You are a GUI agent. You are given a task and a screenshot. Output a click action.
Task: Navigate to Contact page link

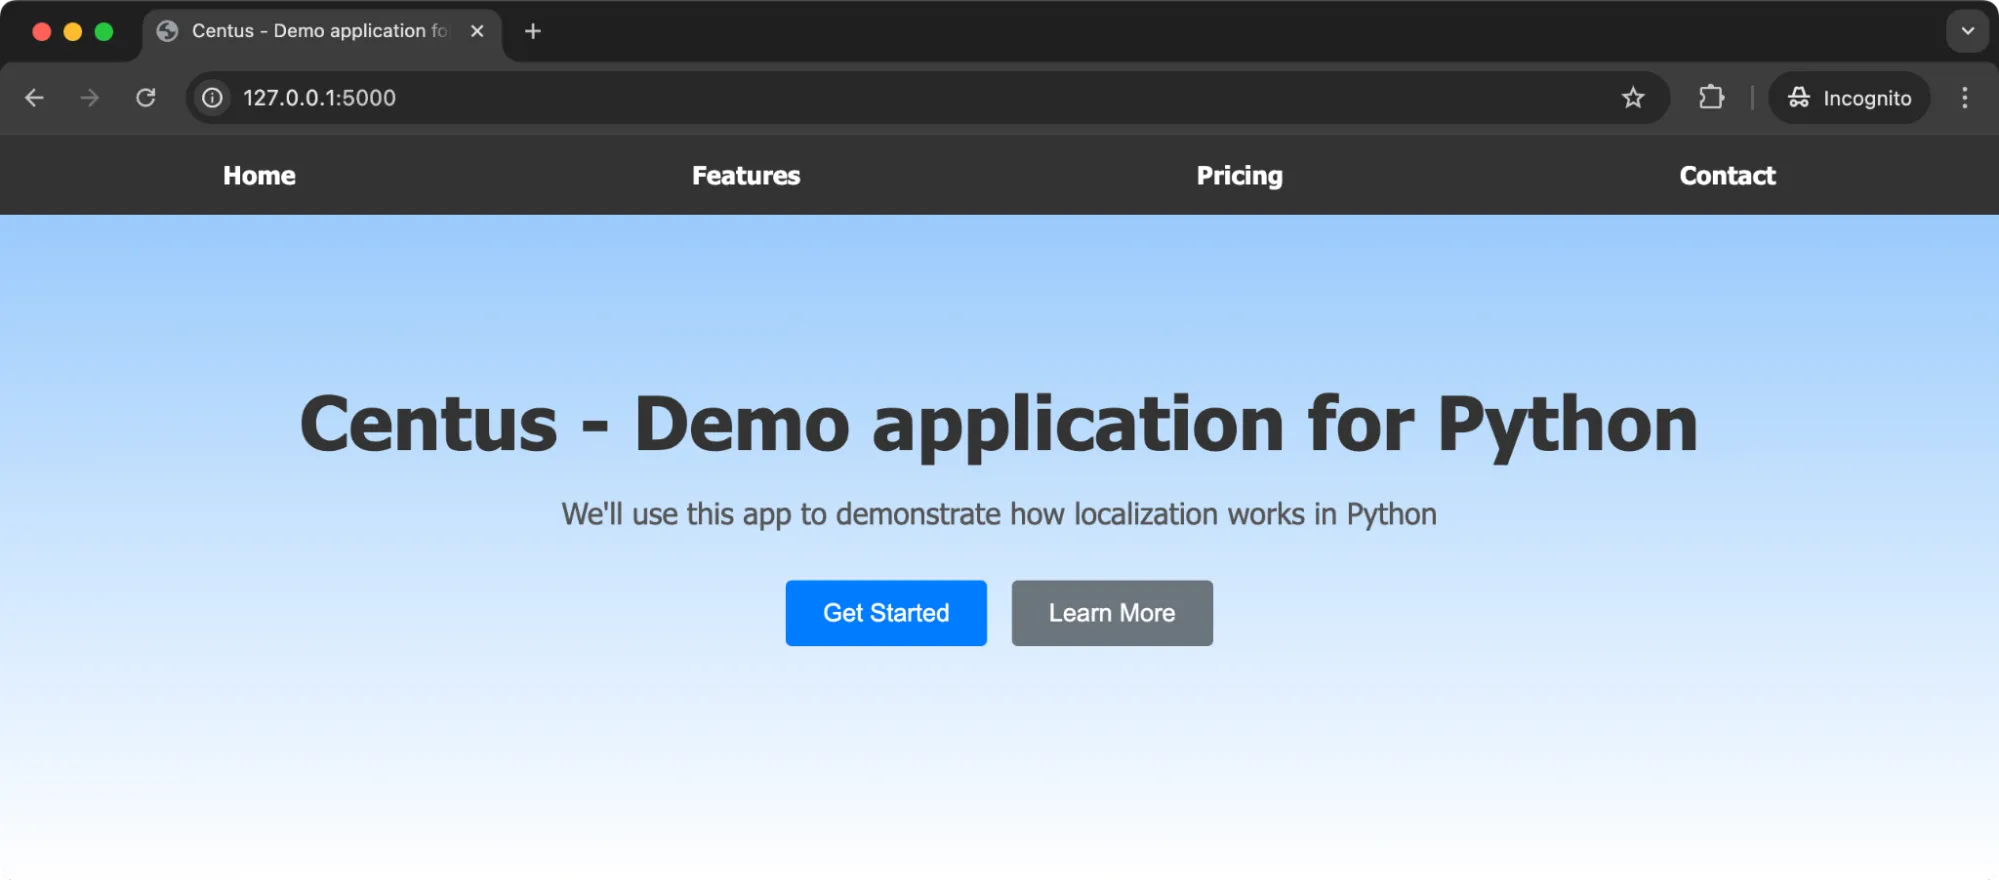[1727, 176]
